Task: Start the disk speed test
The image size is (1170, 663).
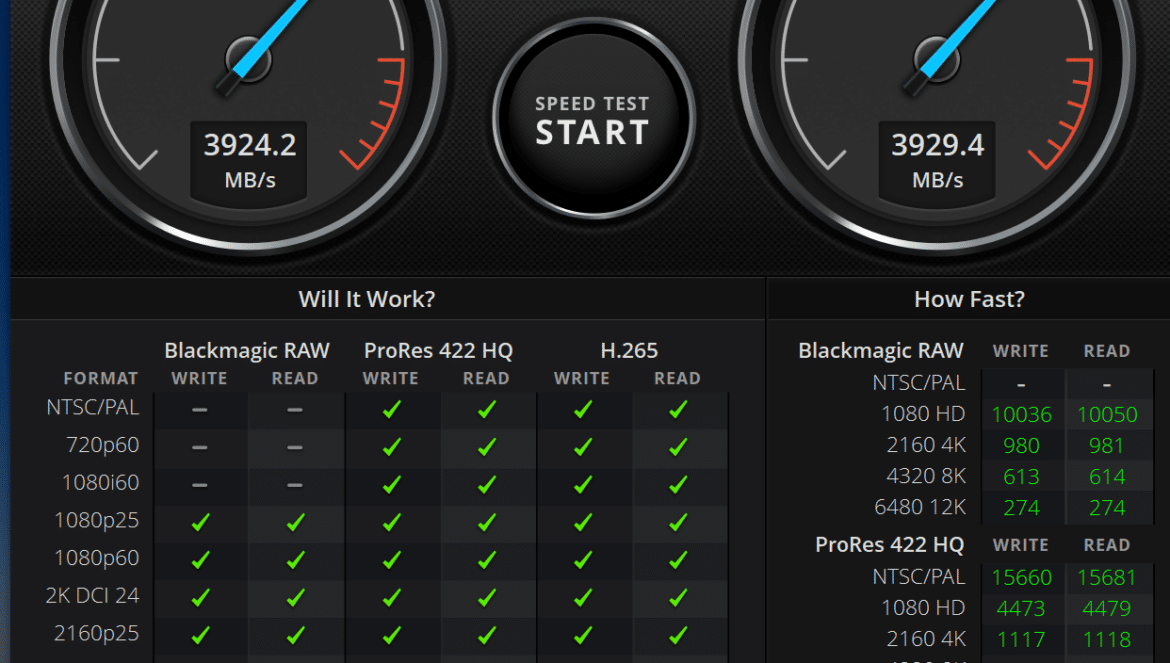Action: click(593, 119)
